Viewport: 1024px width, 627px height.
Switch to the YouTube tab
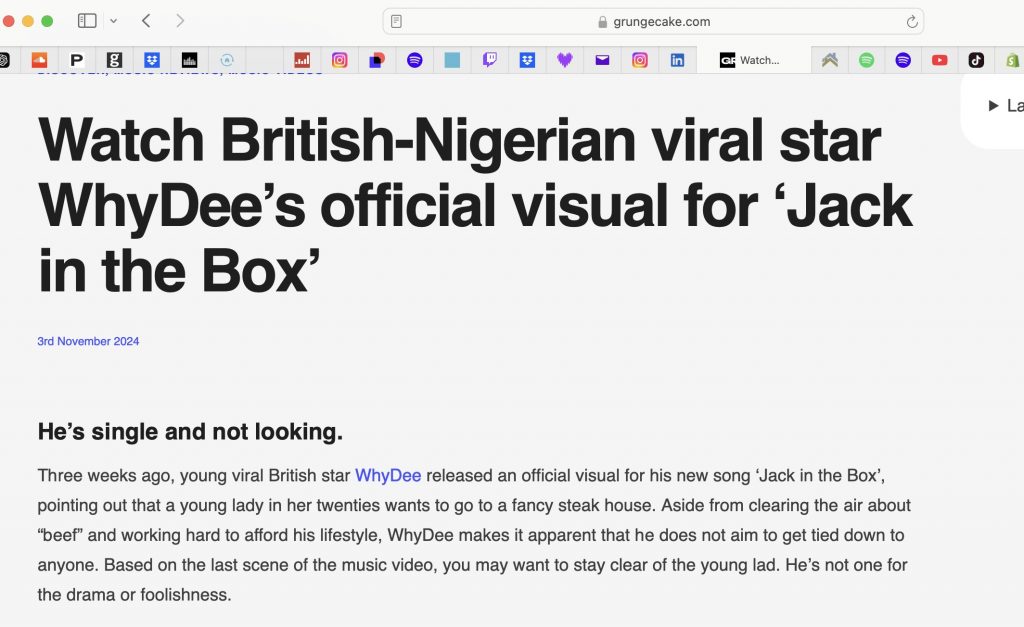click(x=939, y=60)
